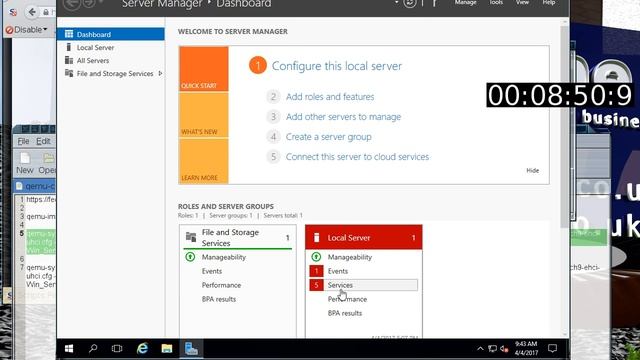The image size is (640, 360).
Task: Click Manageability in Local Server tile
Action: (350, 257)
